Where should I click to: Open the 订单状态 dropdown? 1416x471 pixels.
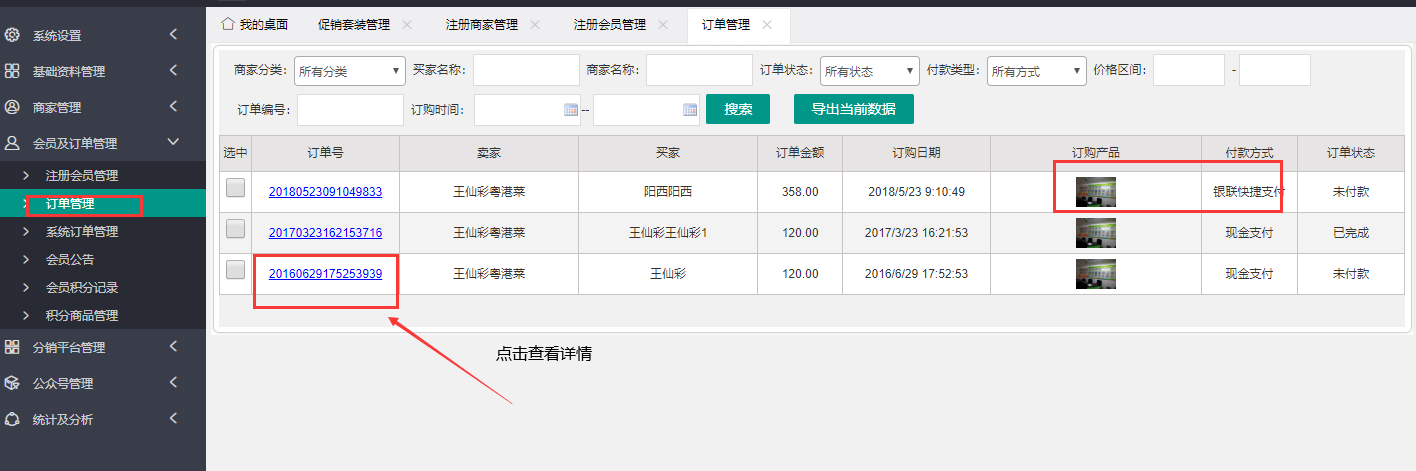coord(869,71)
